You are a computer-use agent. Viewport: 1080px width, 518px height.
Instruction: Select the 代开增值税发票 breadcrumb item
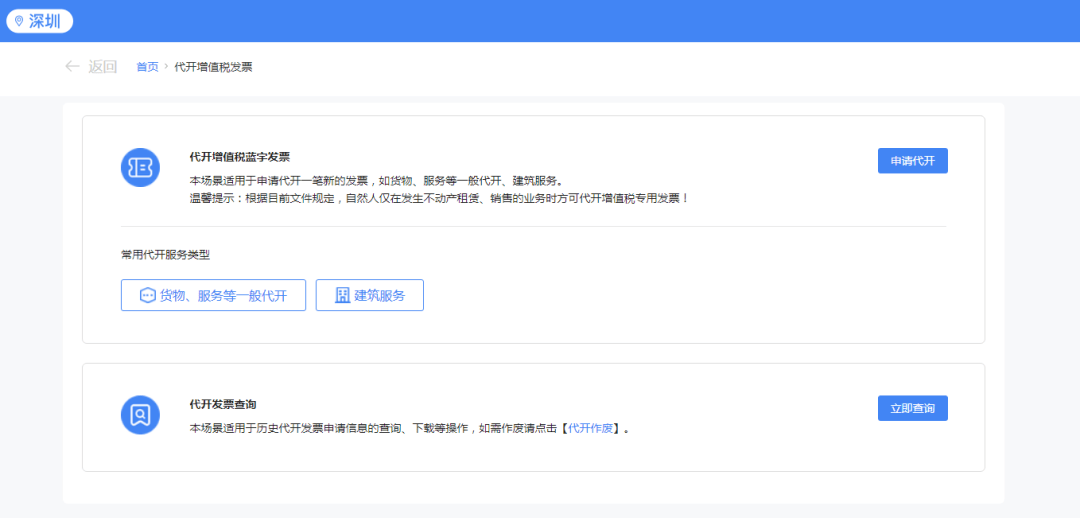(213, 67)
